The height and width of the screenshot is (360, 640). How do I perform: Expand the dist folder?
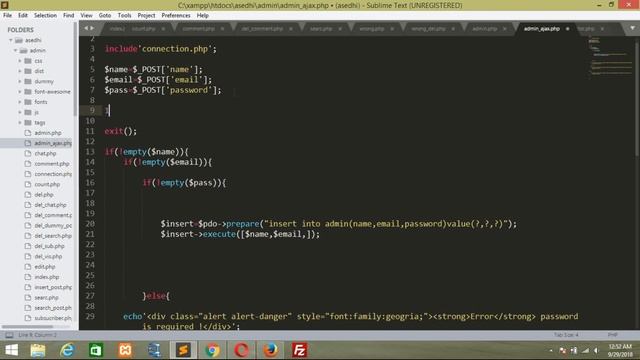coord(20,71)
